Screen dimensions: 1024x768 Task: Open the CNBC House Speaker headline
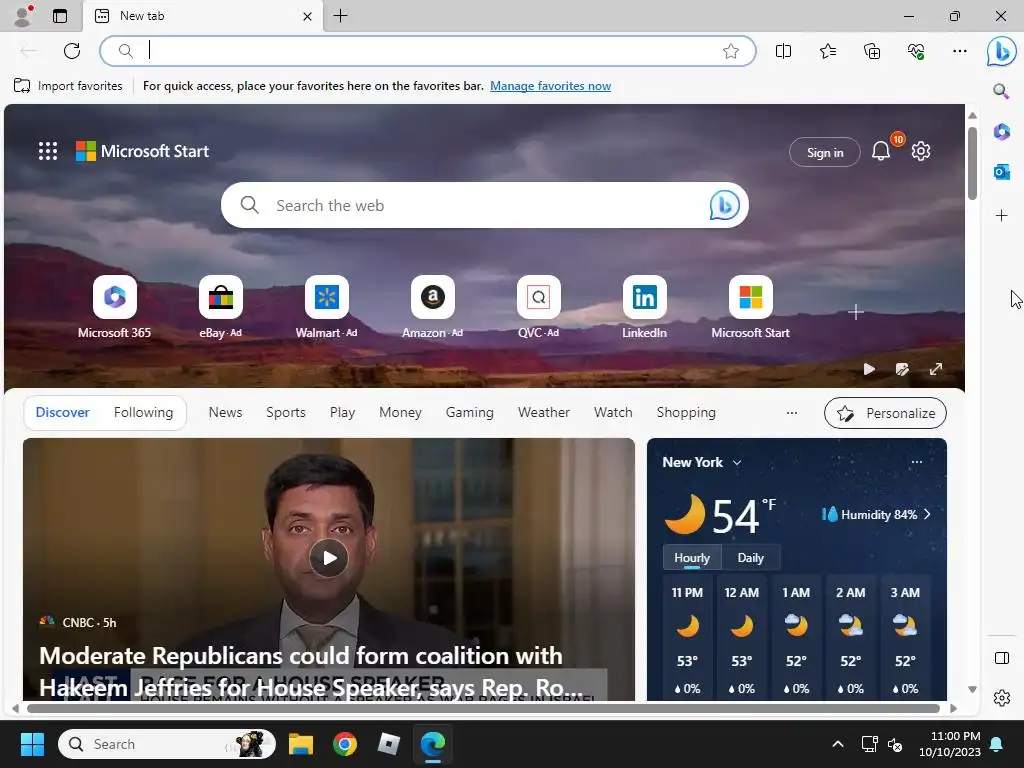pos(311,671)
